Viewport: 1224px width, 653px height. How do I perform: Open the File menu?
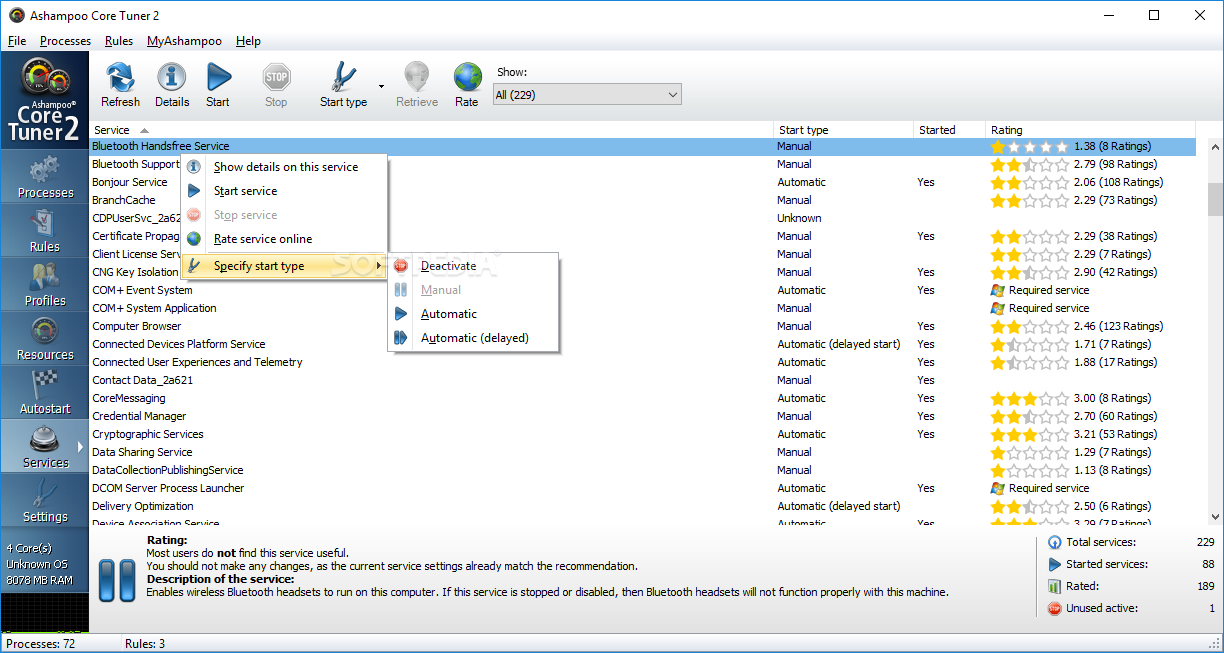coord(17,41)
